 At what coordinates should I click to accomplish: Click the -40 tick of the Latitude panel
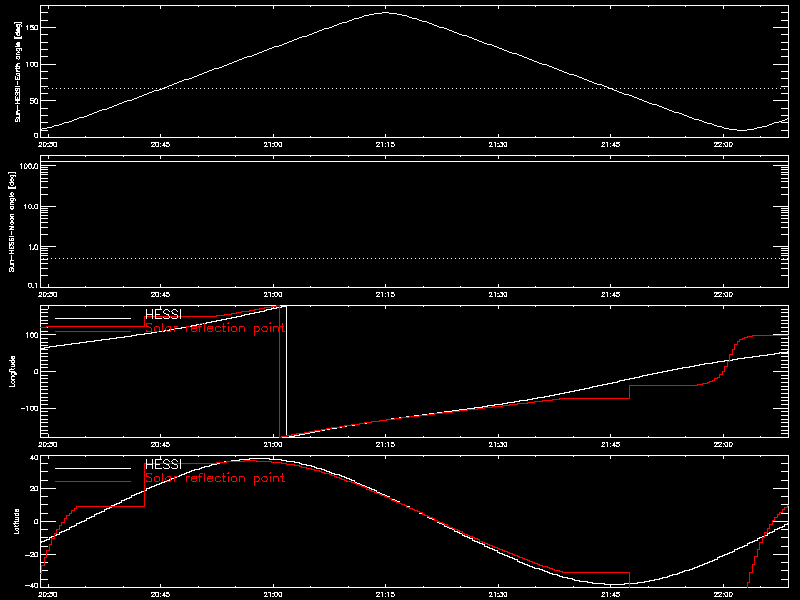(31, 585)
